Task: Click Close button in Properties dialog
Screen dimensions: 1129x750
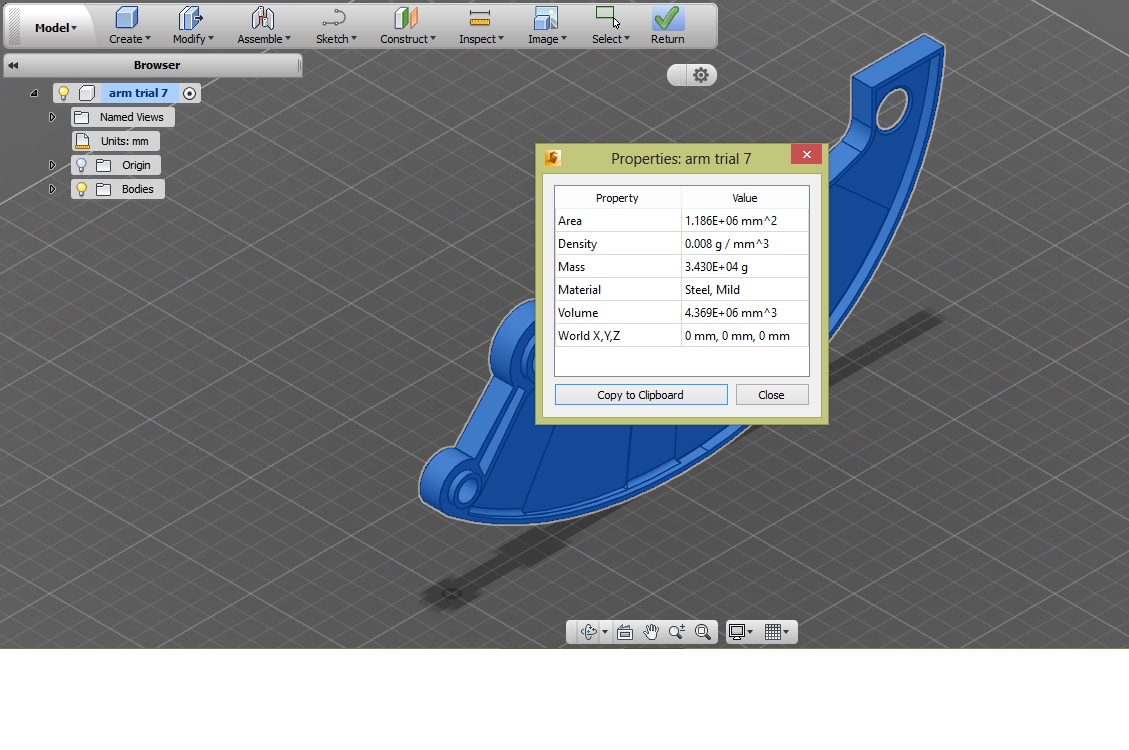Action: click(x=772, y=394)
